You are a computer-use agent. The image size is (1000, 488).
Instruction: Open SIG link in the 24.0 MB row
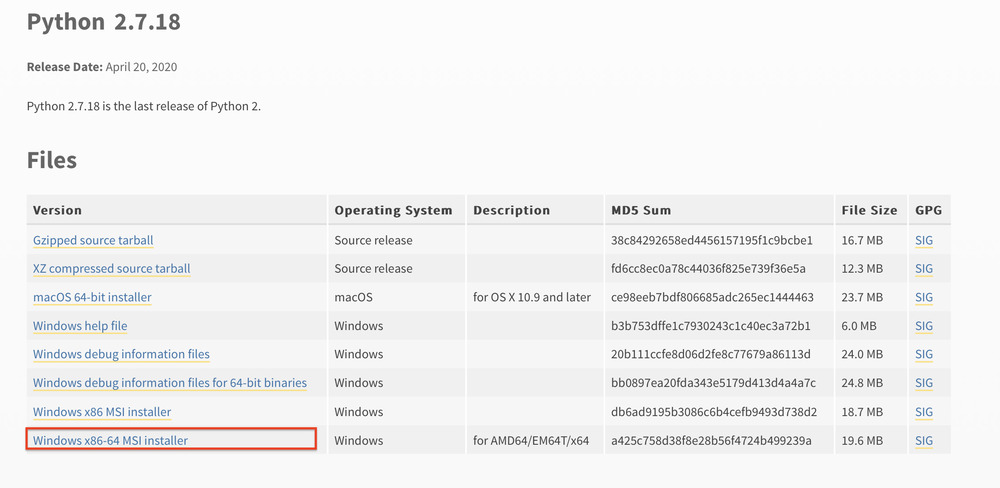coord(924,354)
